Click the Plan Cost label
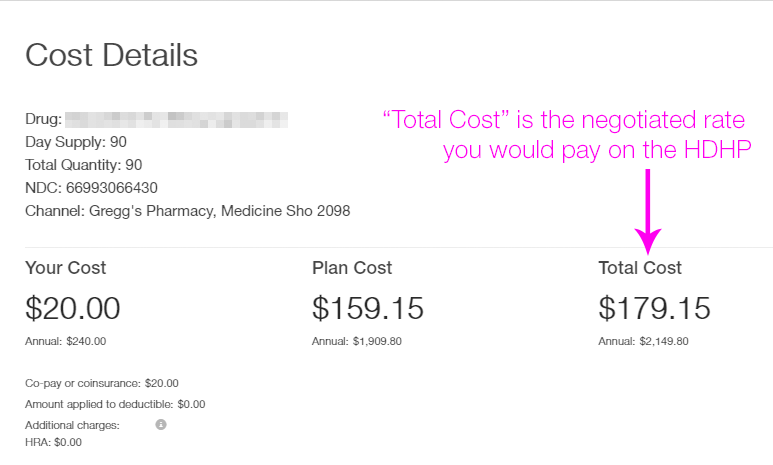Image resolution: width=773 pixels, height=465 pixels. [x=352, y=268]
